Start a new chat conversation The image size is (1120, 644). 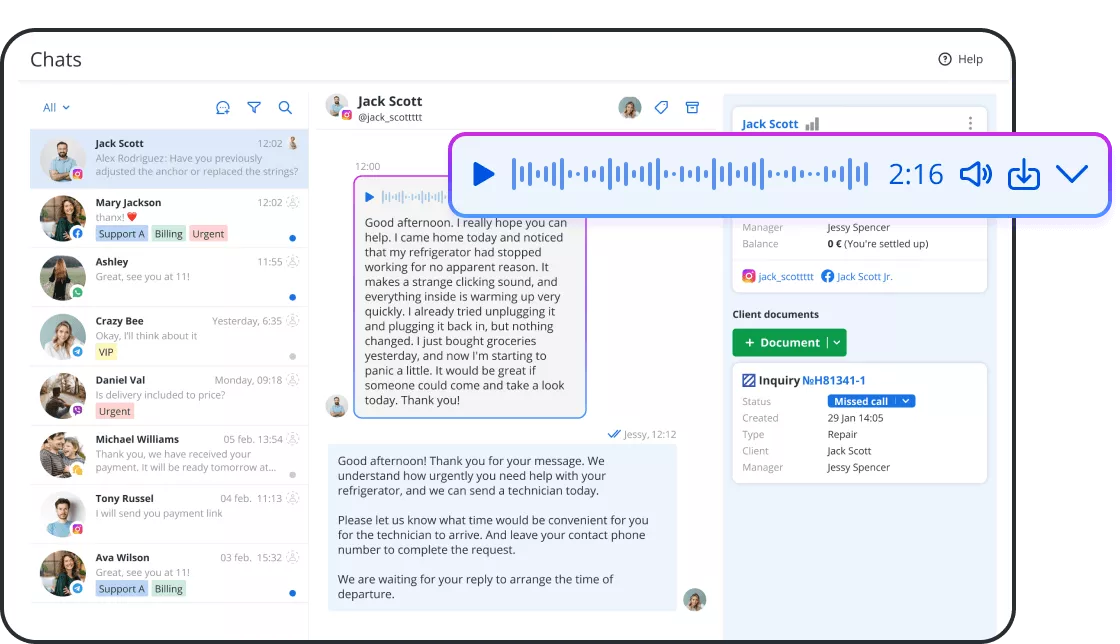222,107
